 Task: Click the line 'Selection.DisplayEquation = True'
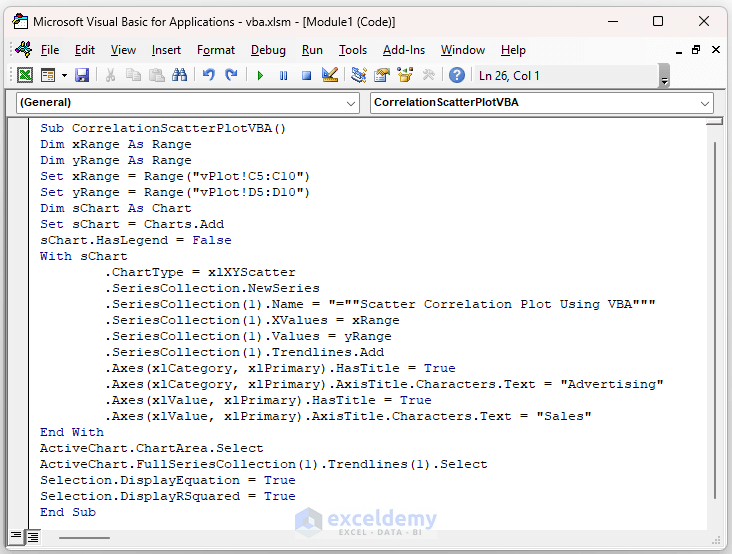pyautogui.click(x=168, y=480)
